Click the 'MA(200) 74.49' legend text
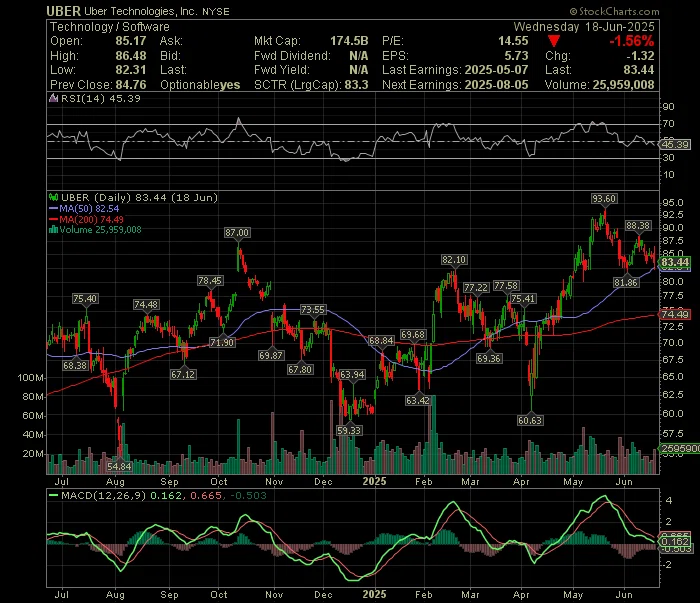Screen dimensions: 700x603 click(x=92, y=219)
